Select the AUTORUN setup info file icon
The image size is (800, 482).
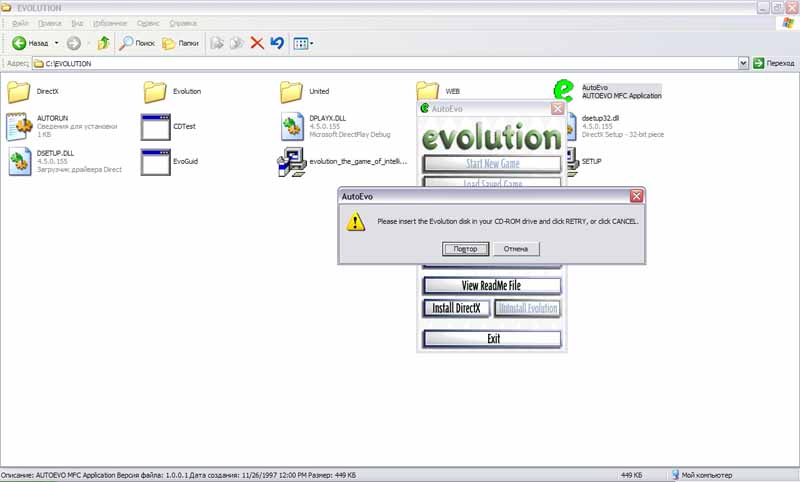19,126
